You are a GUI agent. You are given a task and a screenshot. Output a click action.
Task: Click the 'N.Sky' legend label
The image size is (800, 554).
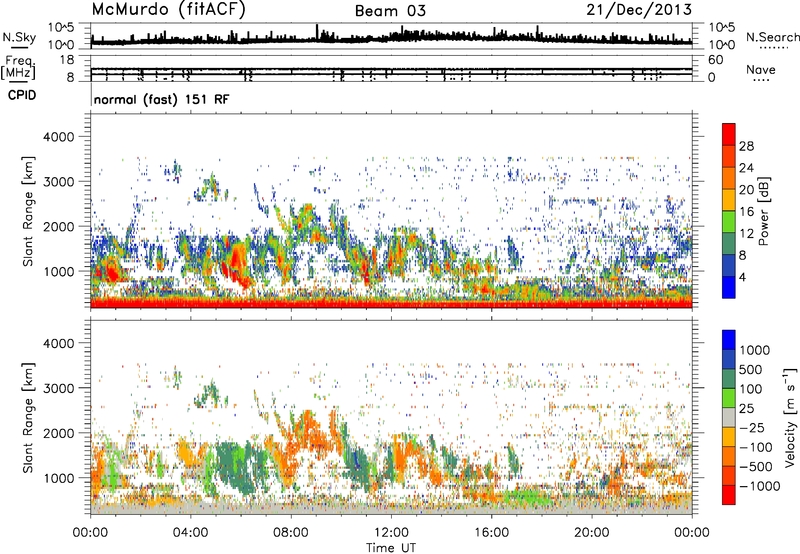tap(19, 38)
